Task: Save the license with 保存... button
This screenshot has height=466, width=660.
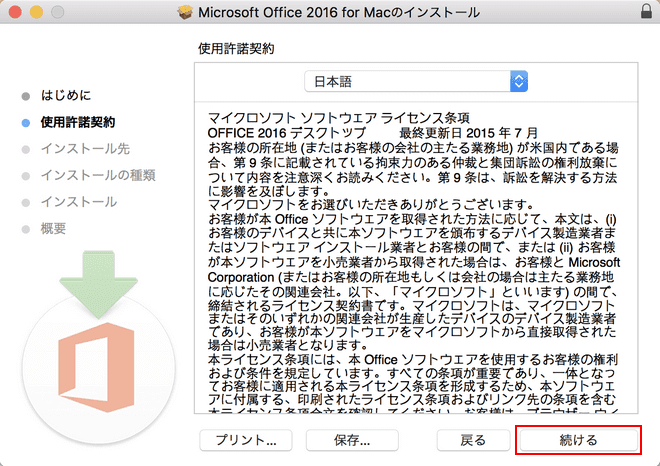Action: coord(352,440)
